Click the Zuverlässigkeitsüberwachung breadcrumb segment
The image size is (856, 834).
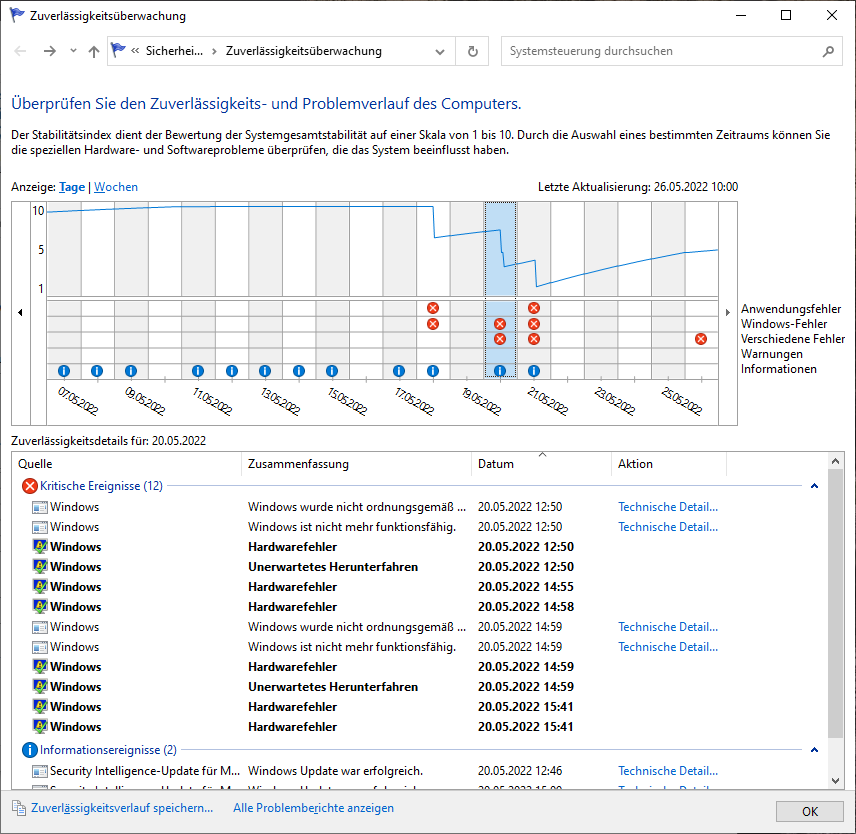pos(304,51)
